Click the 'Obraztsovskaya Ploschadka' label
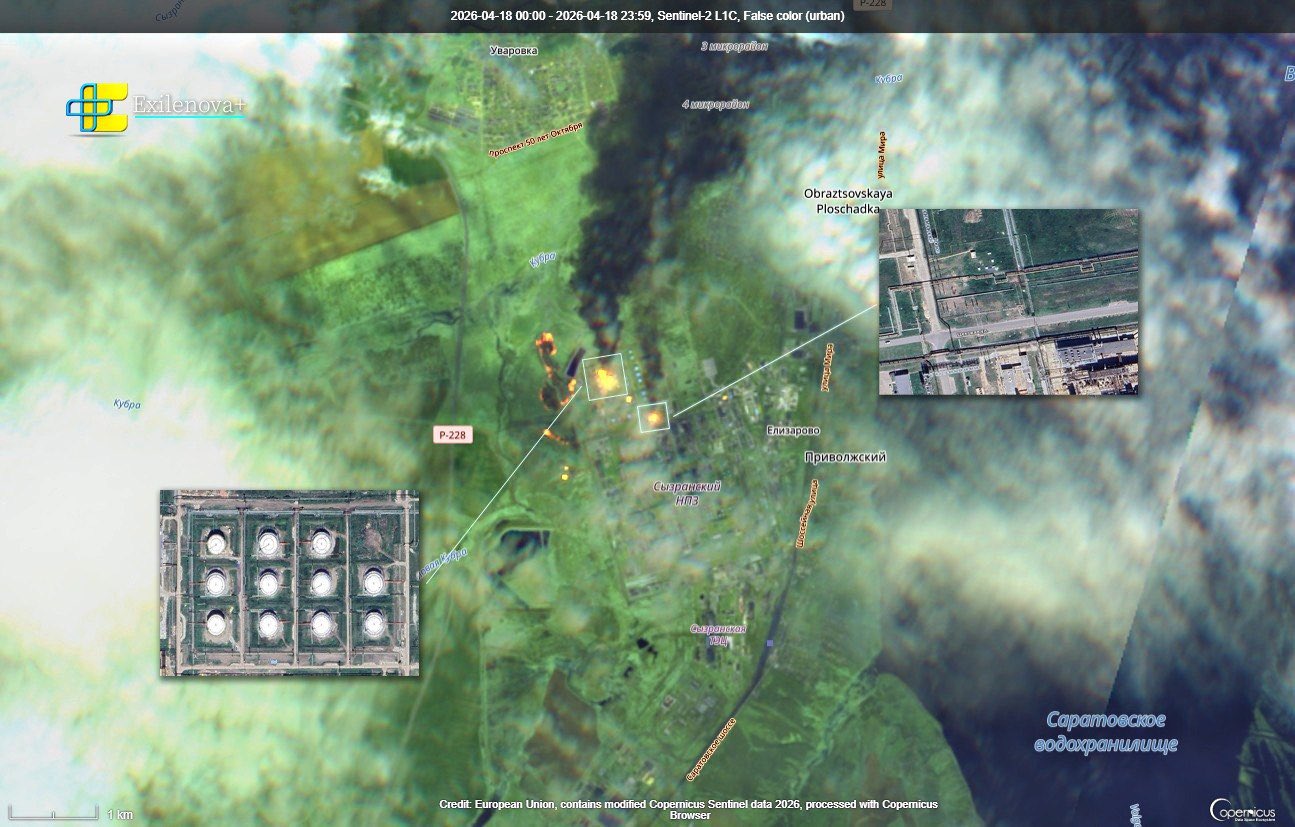 pyautogui.click(x=848, y=201)
